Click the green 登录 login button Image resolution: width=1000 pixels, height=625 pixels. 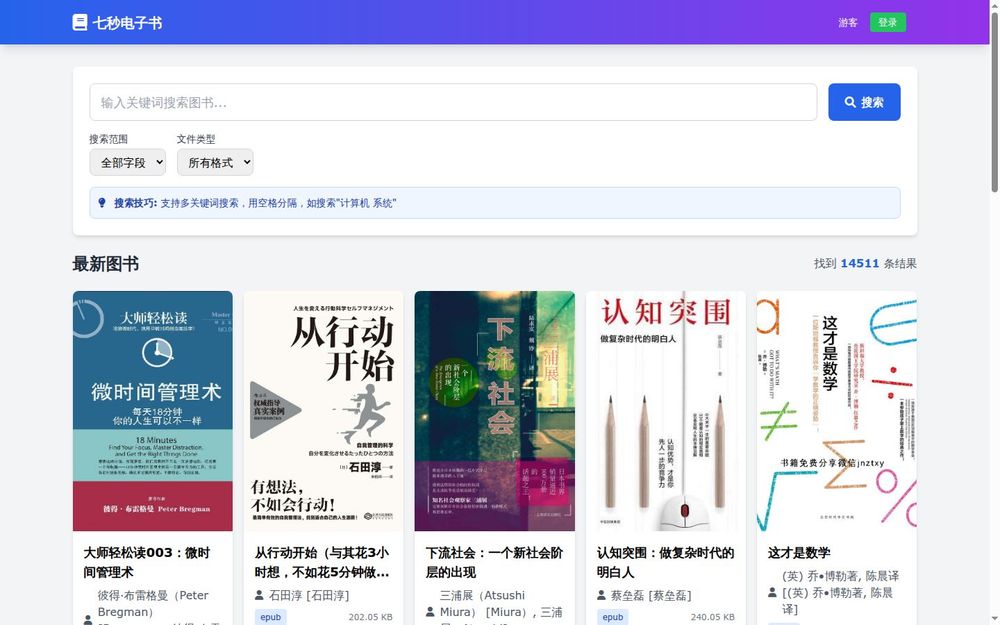[x=888, y=22]
